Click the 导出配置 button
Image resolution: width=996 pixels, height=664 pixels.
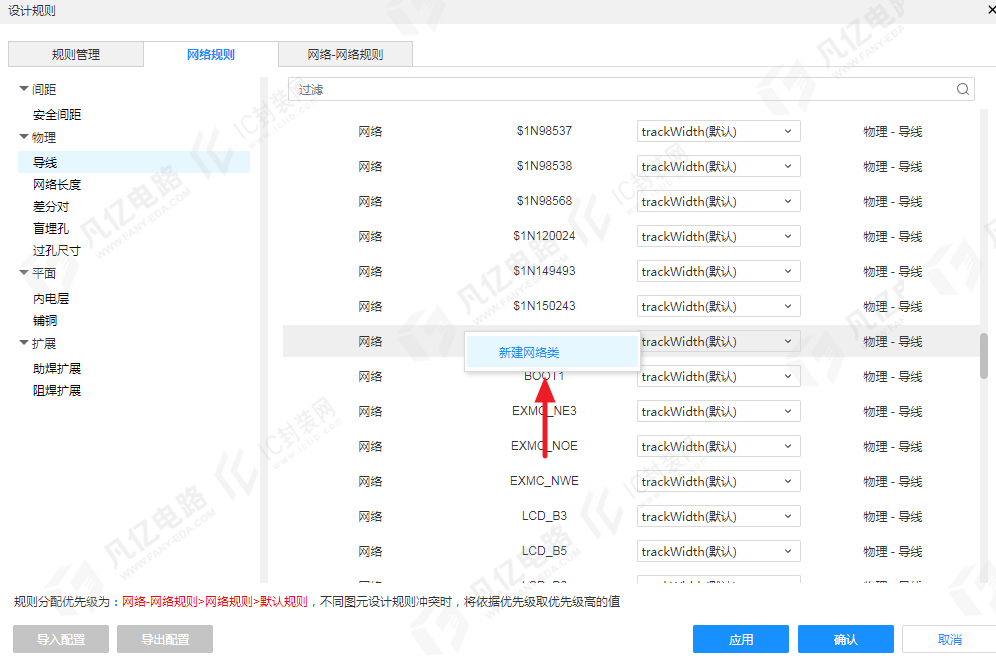(x=165, y=639)
